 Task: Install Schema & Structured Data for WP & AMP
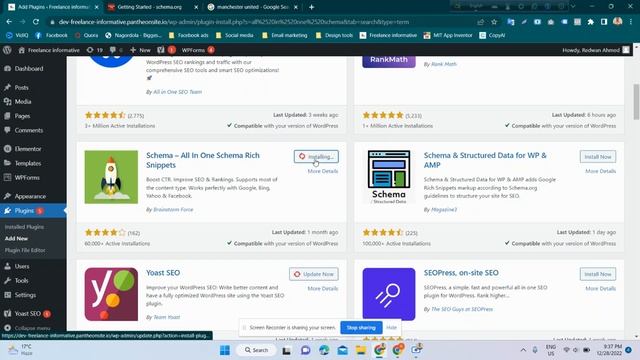[x=598, y=157]
